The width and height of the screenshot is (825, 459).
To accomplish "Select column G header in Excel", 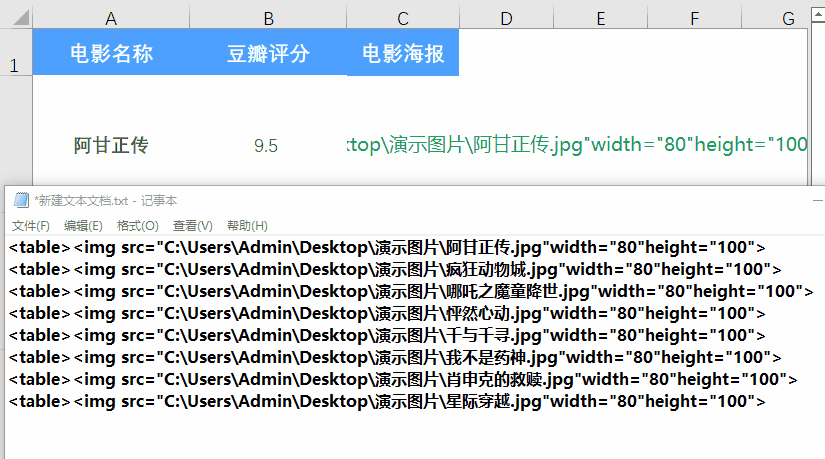I will click(774, 18).
